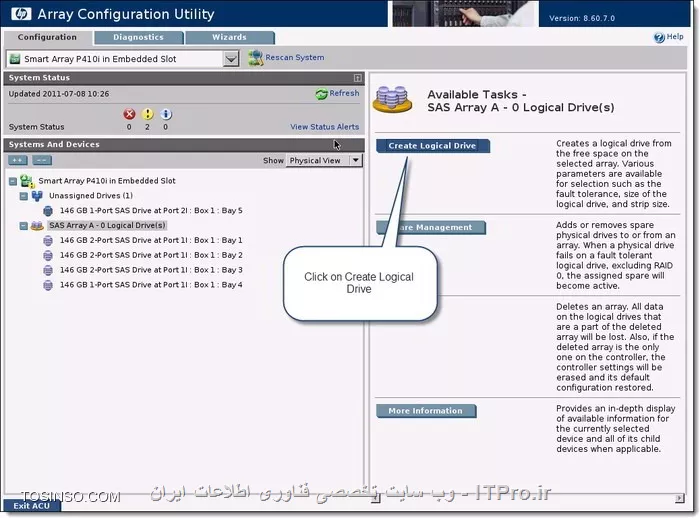This screenshot has width=700, height=518.
Task: Click the More Information button
Action: [x=426, y=411]
